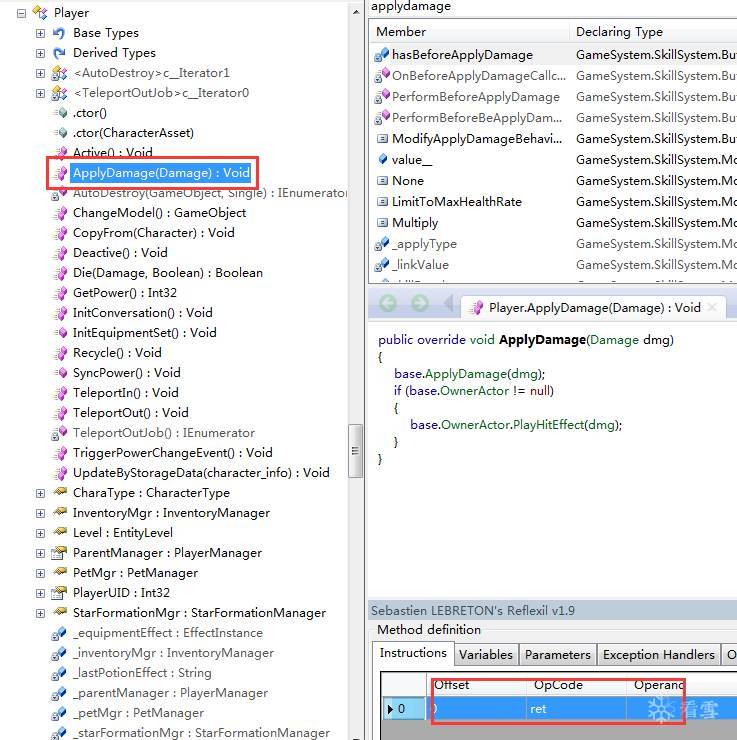Expand the InventoryMgr property node
Screen dimensions: 737x740
41,513
